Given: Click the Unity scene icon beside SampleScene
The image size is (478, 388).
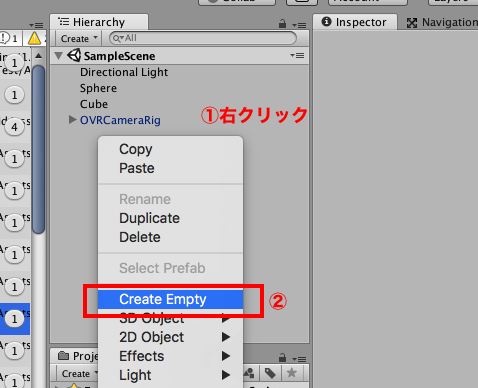Looking at the screenshot, I should [x=74, y=55].
